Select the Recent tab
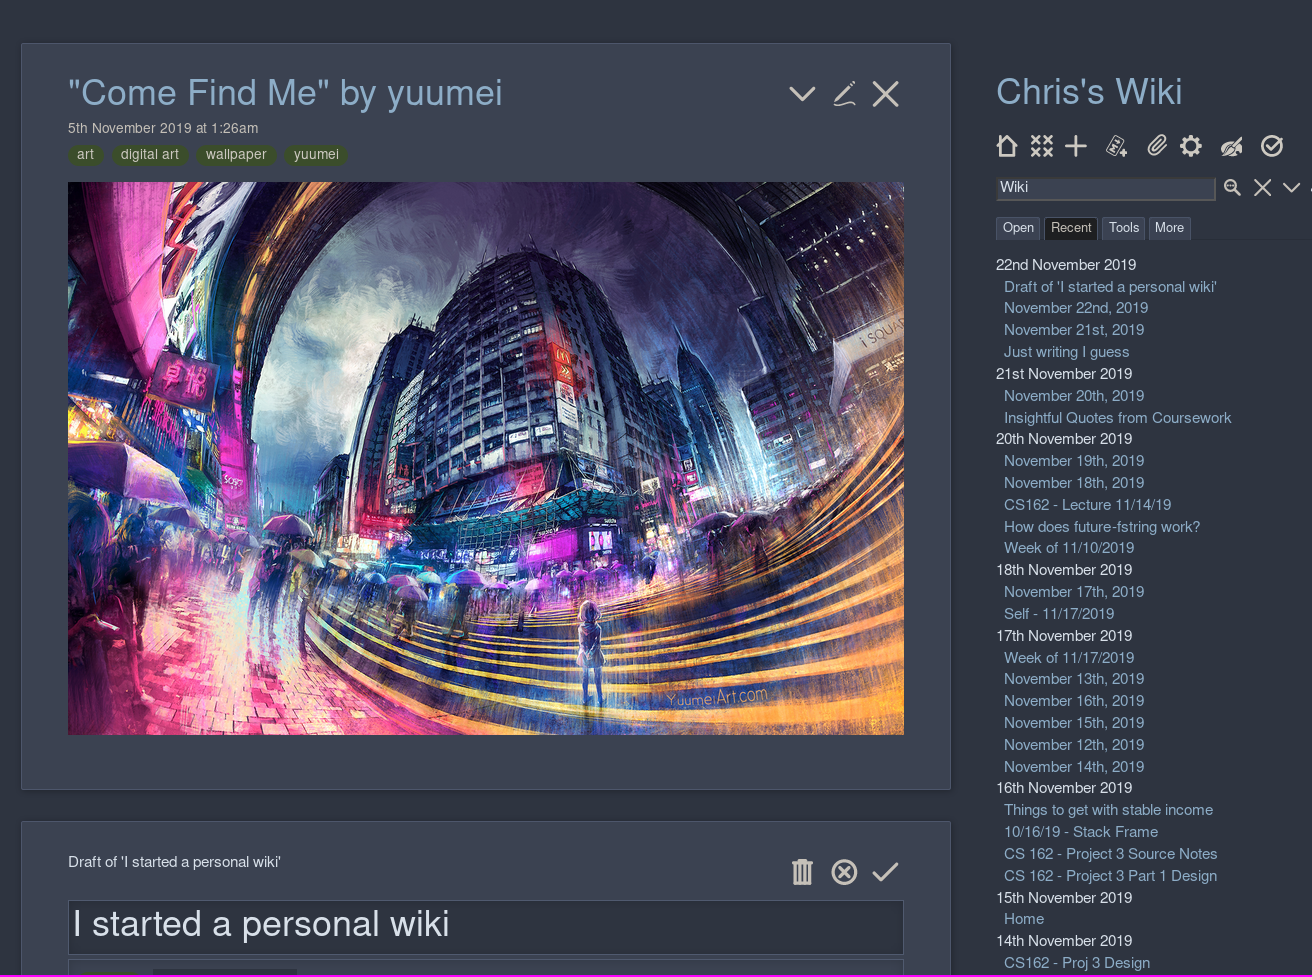This screenshot has height=977, width=1312. [1071, 228]
